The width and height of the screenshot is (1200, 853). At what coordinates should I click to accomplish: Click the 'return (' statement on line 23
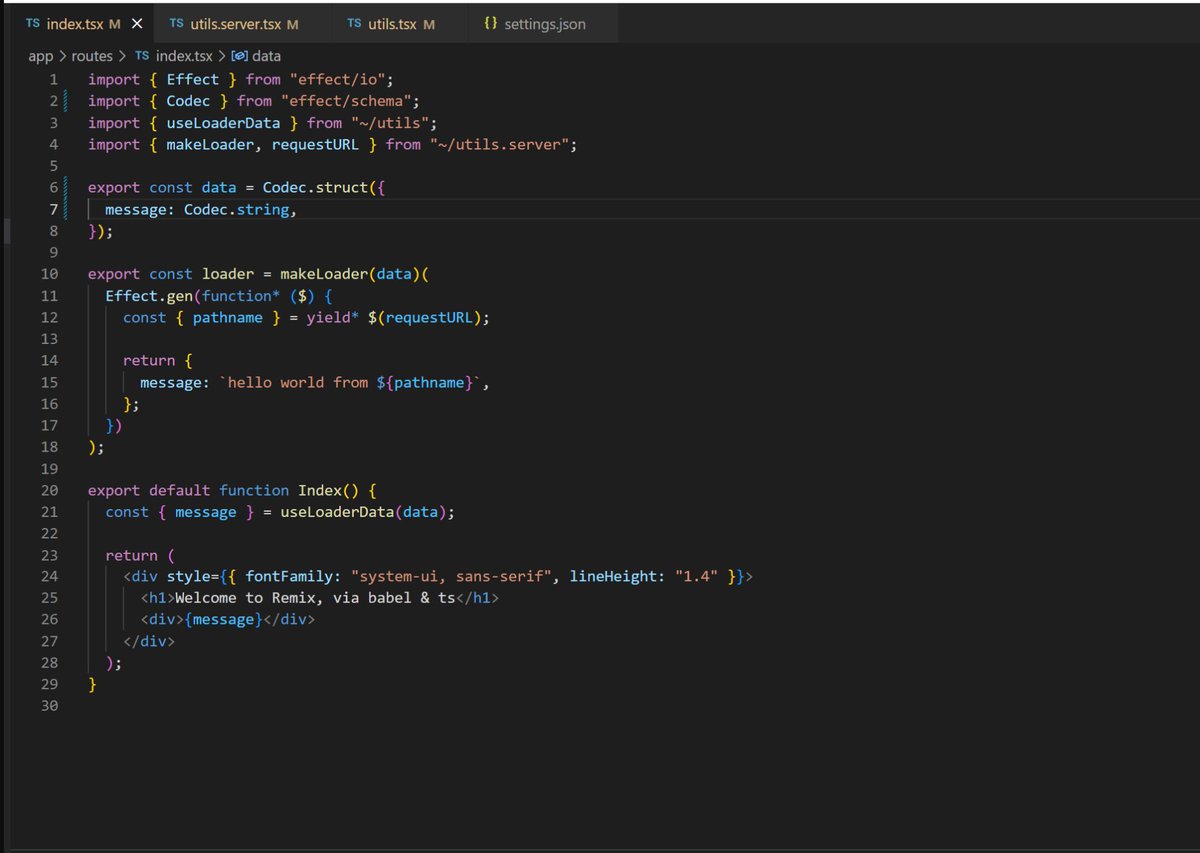(x=141, y=555)
